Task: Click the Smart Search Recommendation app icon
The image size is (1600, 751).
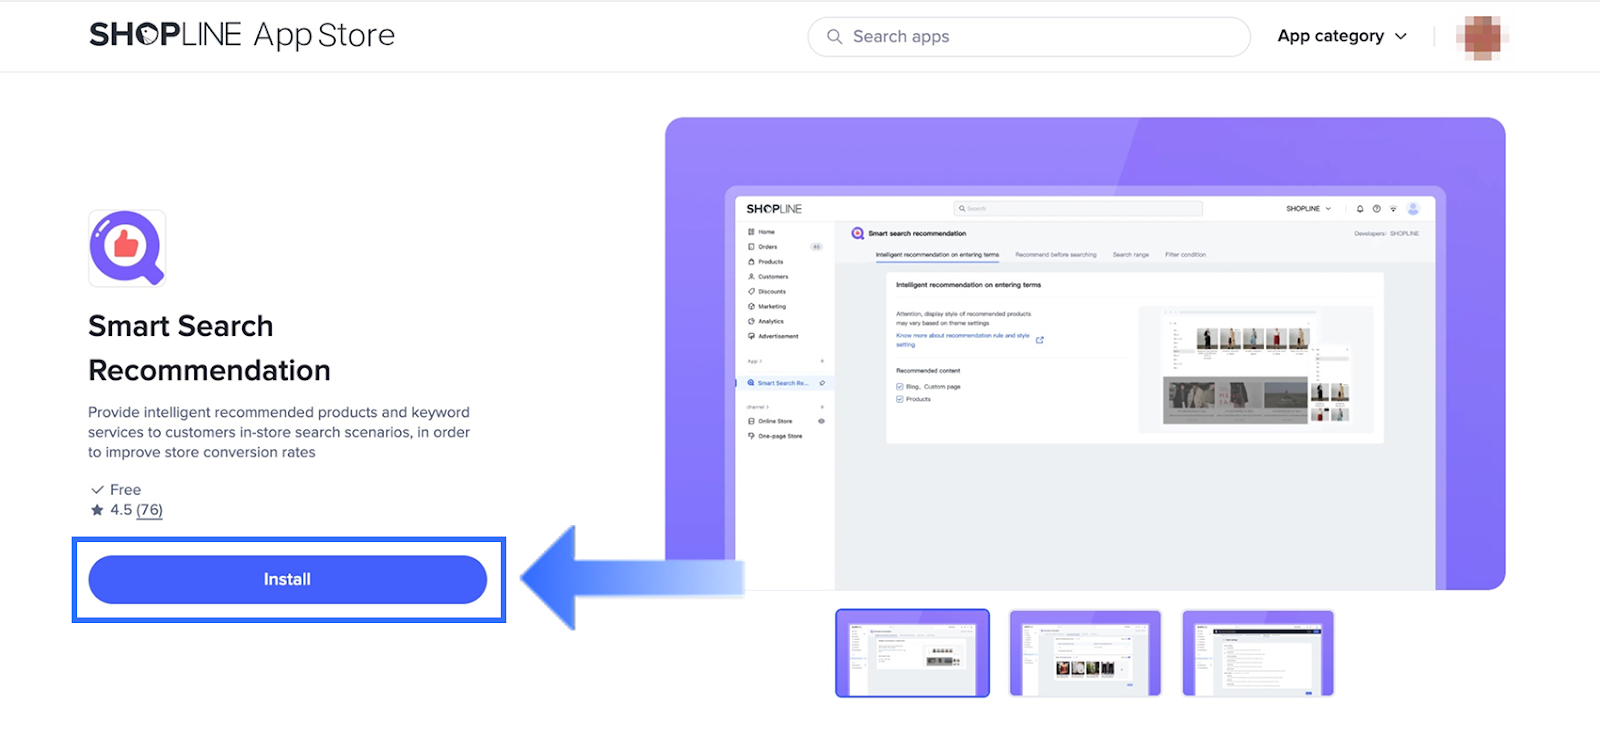Action: (x=127, y=248)
